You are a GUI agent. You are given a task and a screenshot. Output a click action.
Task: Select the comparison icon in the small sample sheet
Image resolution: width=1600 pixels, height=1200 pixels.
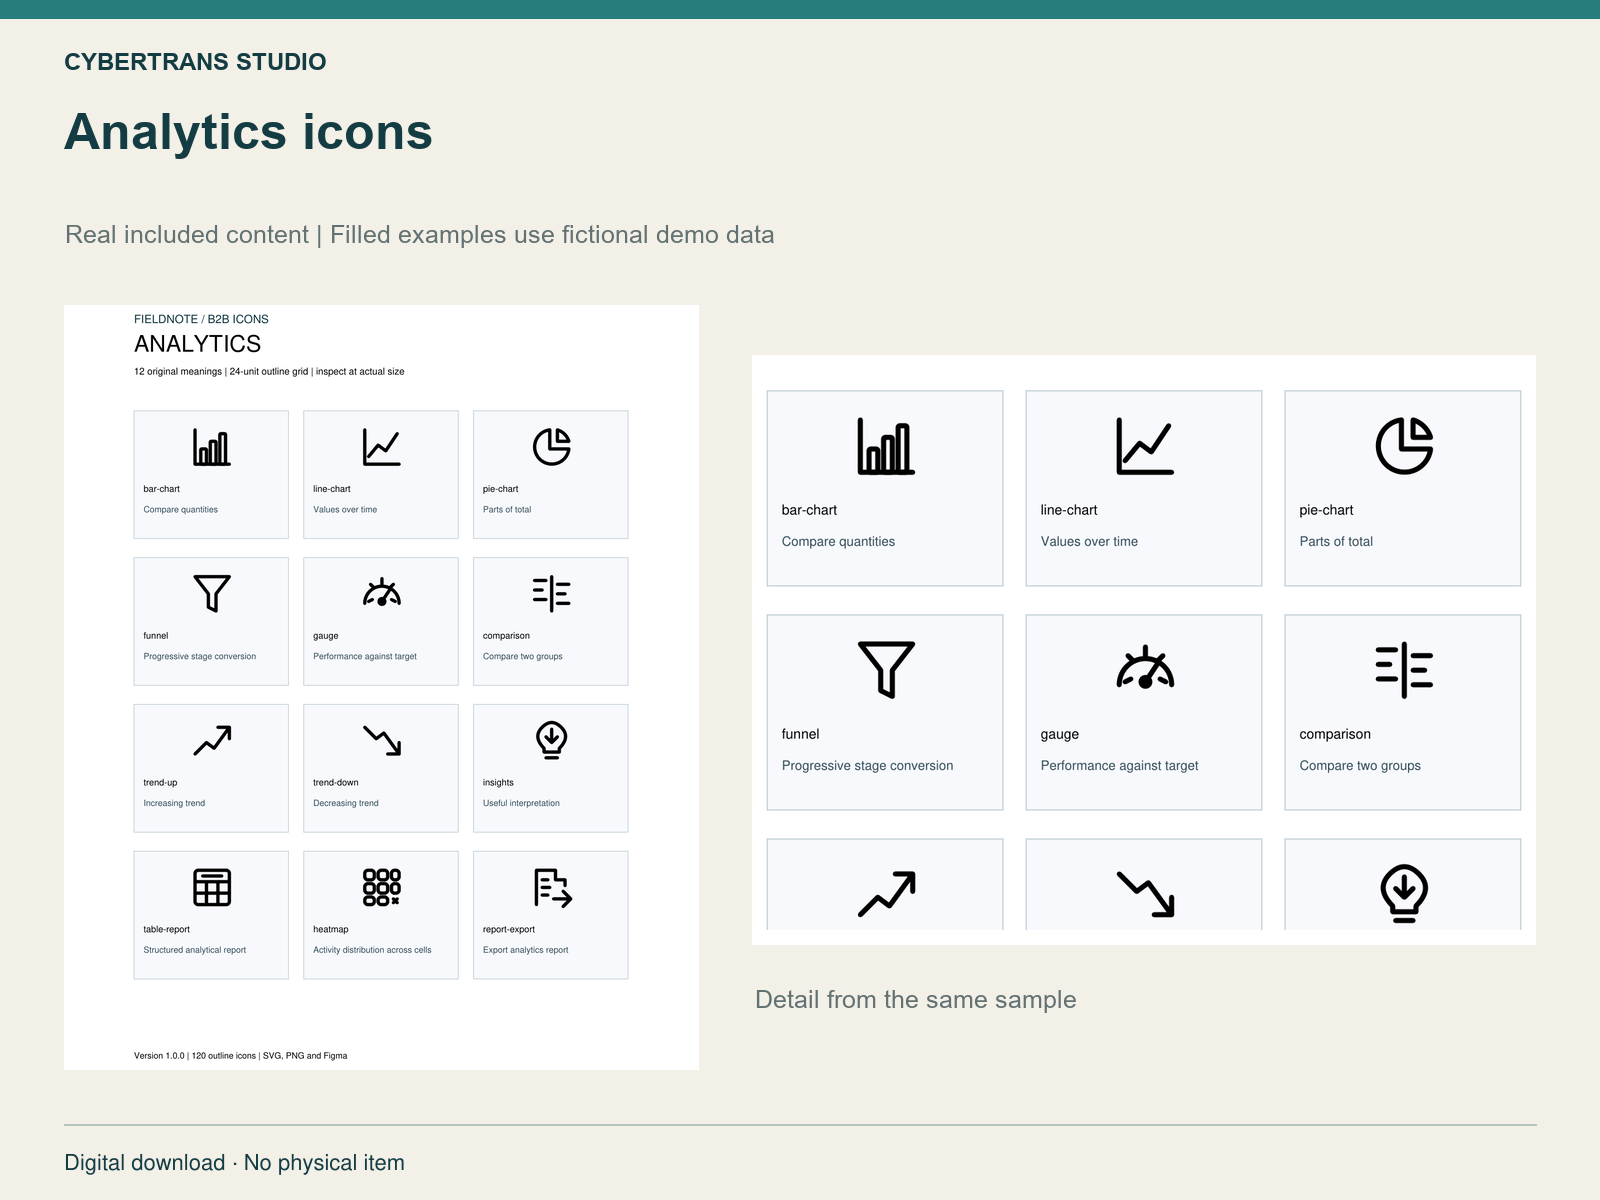click(551, 593)
